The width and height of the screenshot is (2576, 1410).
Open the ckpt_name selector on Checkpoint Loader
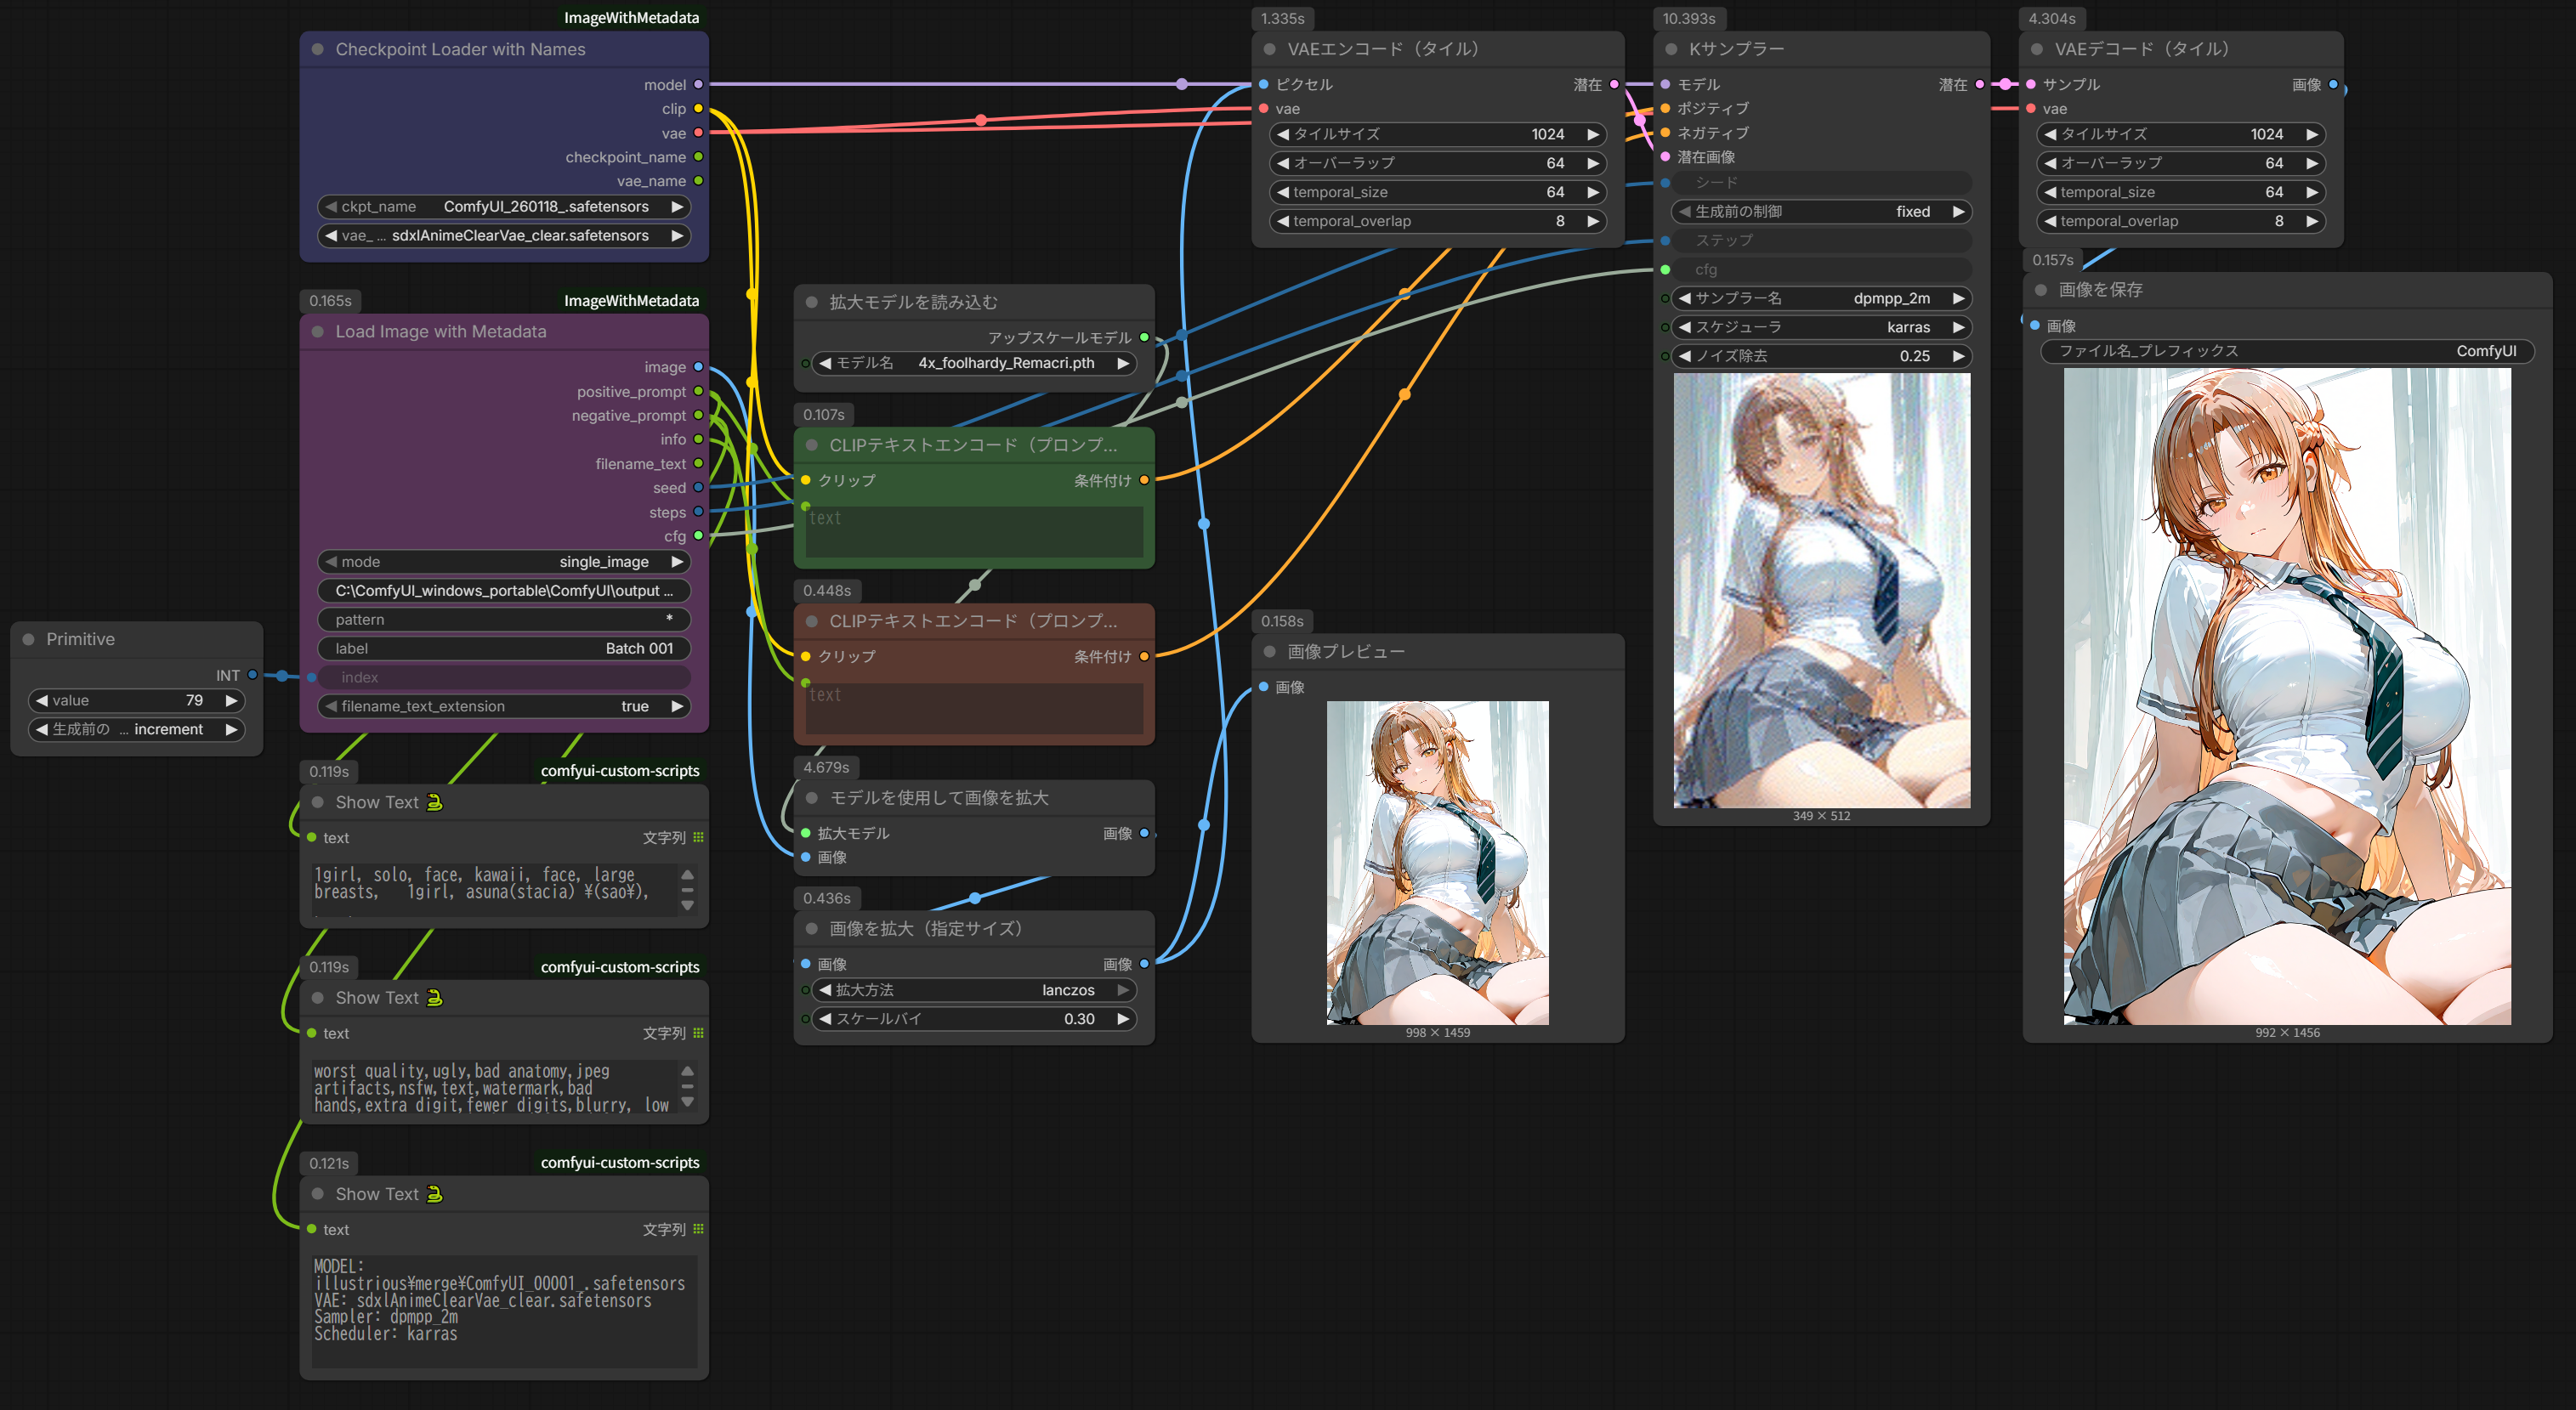[x=504, y=207]
